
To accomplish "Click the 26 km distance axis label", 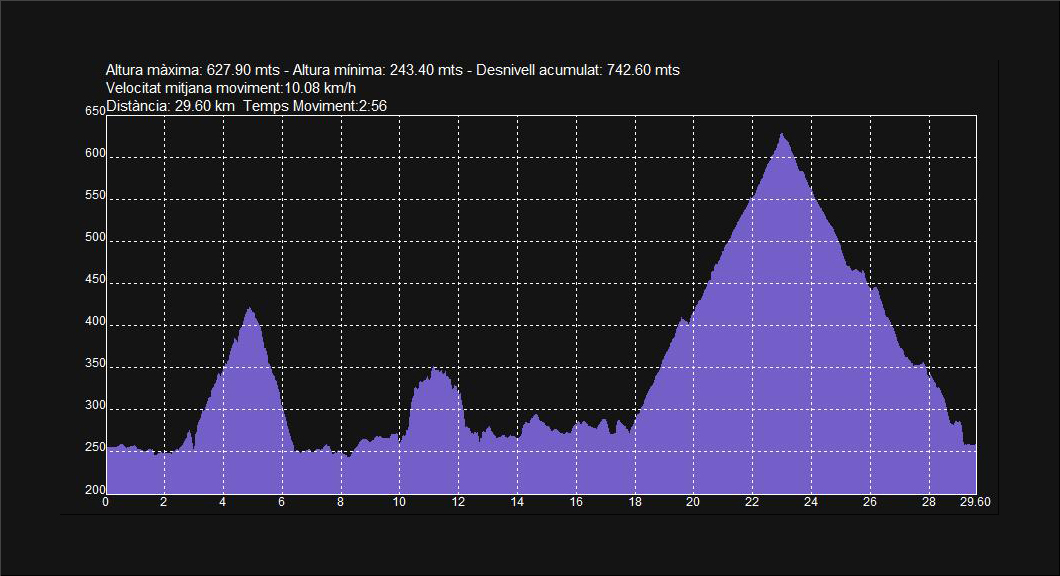I will click(869, 502).
